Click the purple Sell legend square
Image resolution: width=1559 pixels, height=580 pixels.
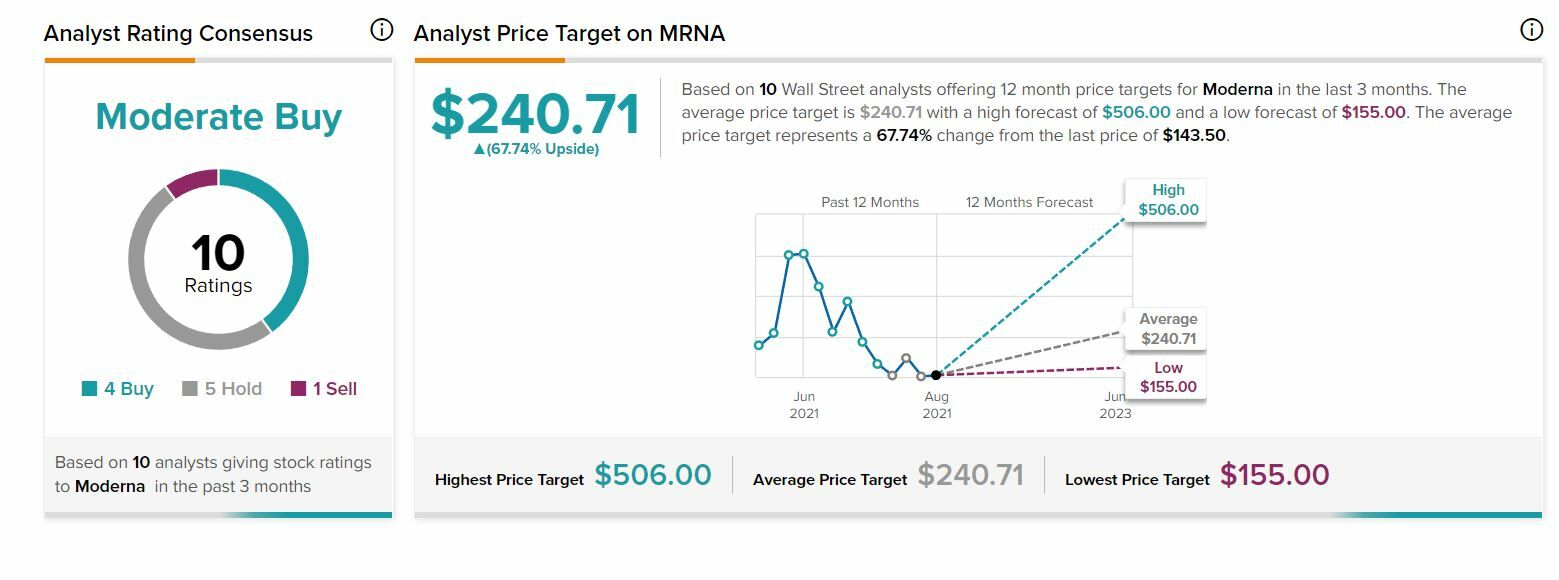pyautogui.click(x=298, y=389)
